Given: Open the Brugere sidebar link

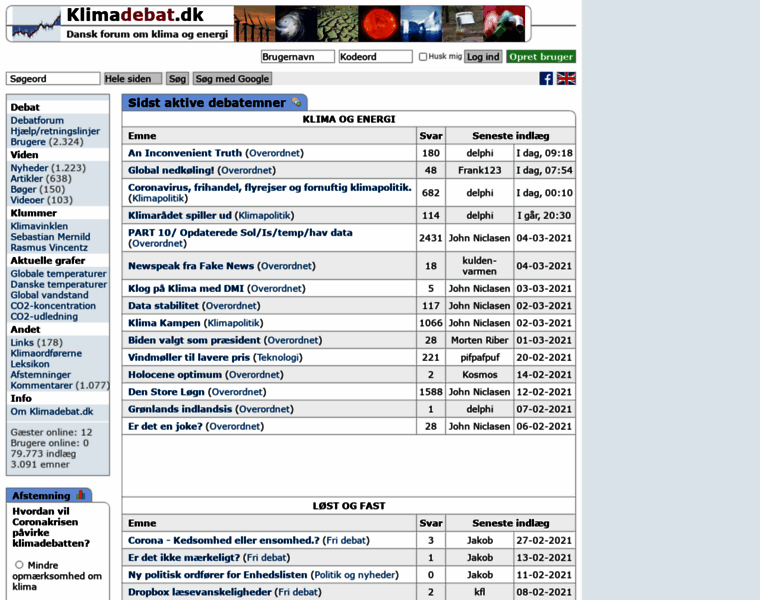Looking at the screenshot, I should 28,142.
